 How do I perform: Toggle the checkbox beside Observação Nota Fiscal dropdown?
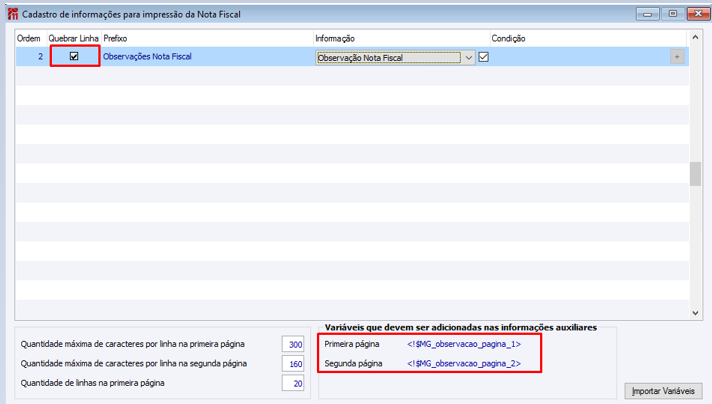(x=484, y=57)
